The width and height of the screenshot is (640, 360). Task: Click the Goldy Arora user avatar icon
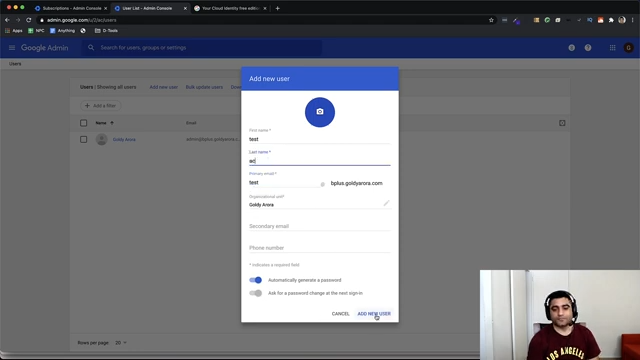[101, 140]
